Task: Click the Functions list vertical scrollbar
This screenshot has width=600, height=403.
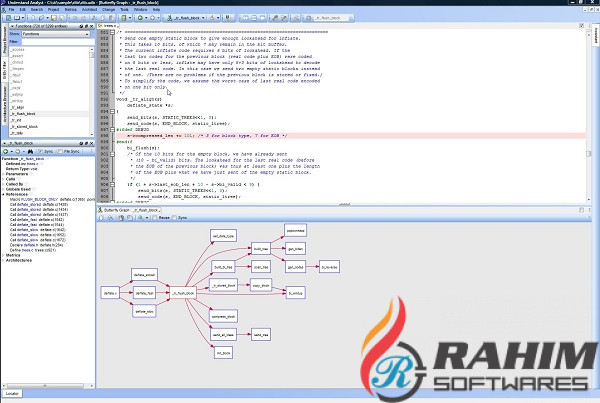Action: [92, 91]
